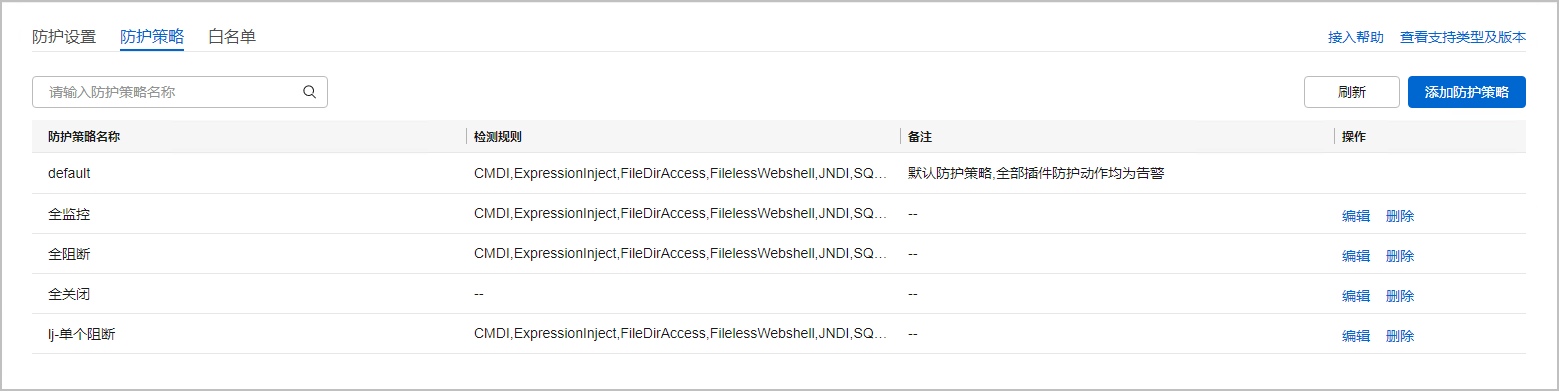The height and width of the screenshot is (391, 1559).
Task: Edit the lj-单个阻断 policy
Action: tap(1356, 336)
